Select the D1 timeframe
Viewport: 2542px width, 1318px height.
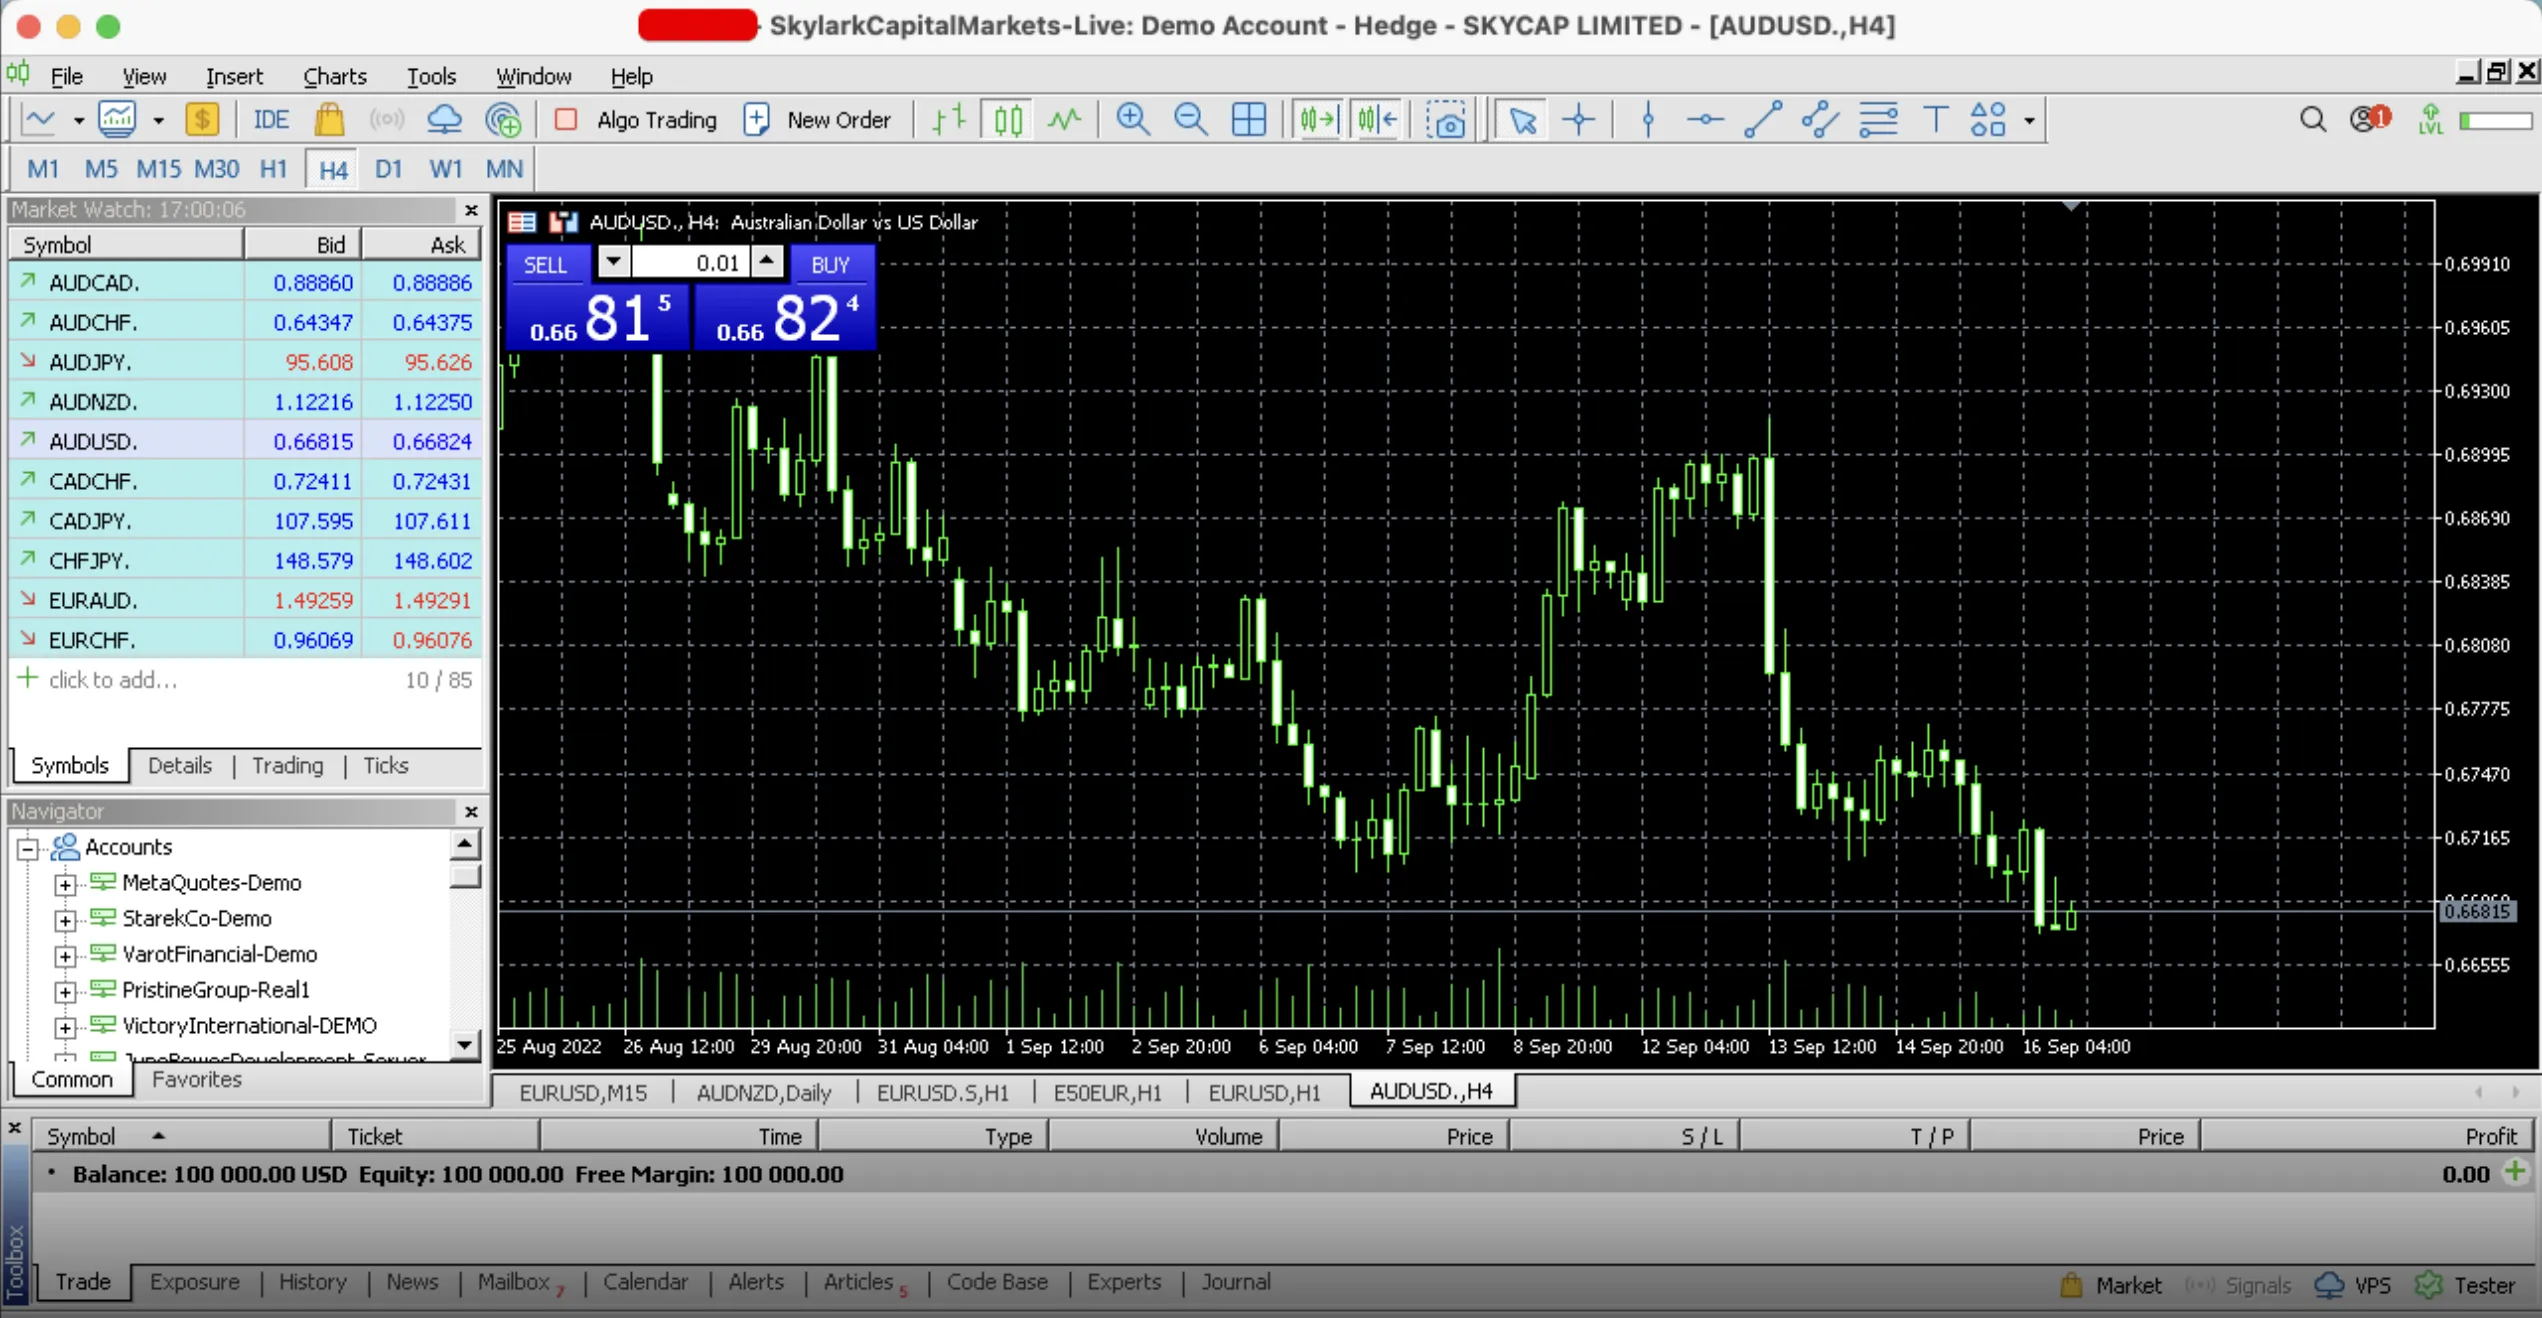(x=388, y=169)
